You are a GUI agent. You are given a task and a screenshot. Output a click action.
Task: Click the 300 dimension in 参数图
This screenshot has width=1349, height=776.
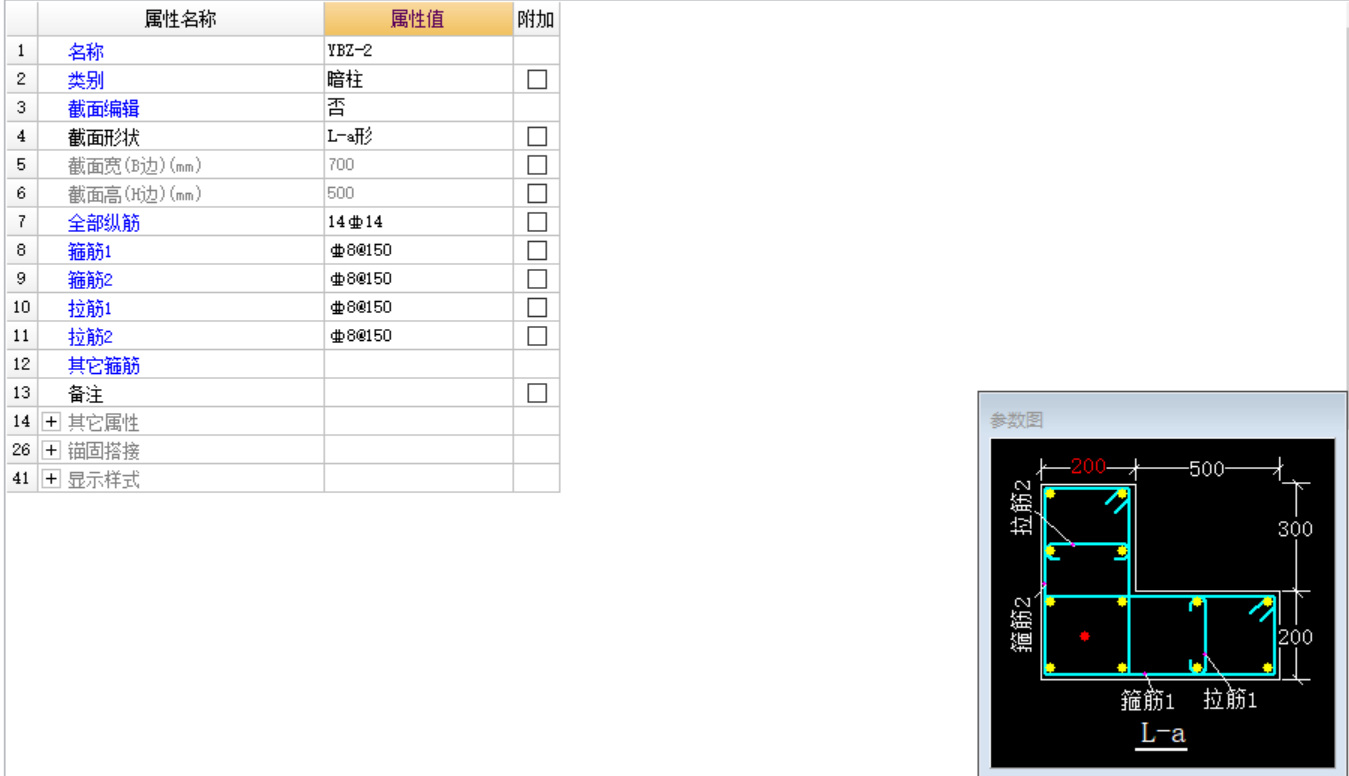tap(1295, 530)
